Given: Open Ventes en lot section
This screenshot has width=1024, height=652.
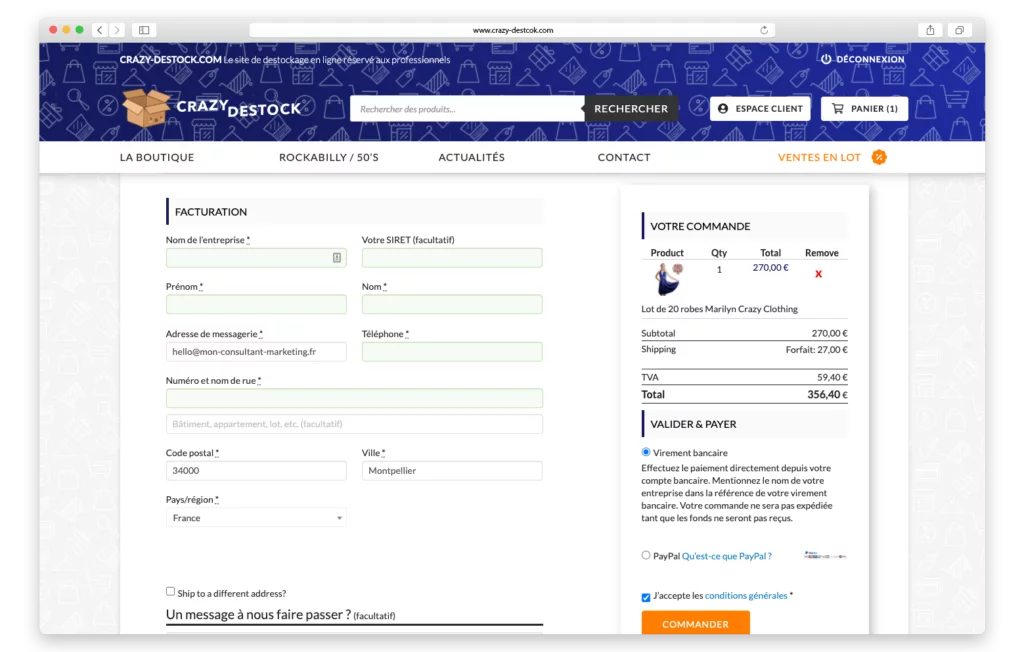Looking at the screenshot, I should point(819,157).
